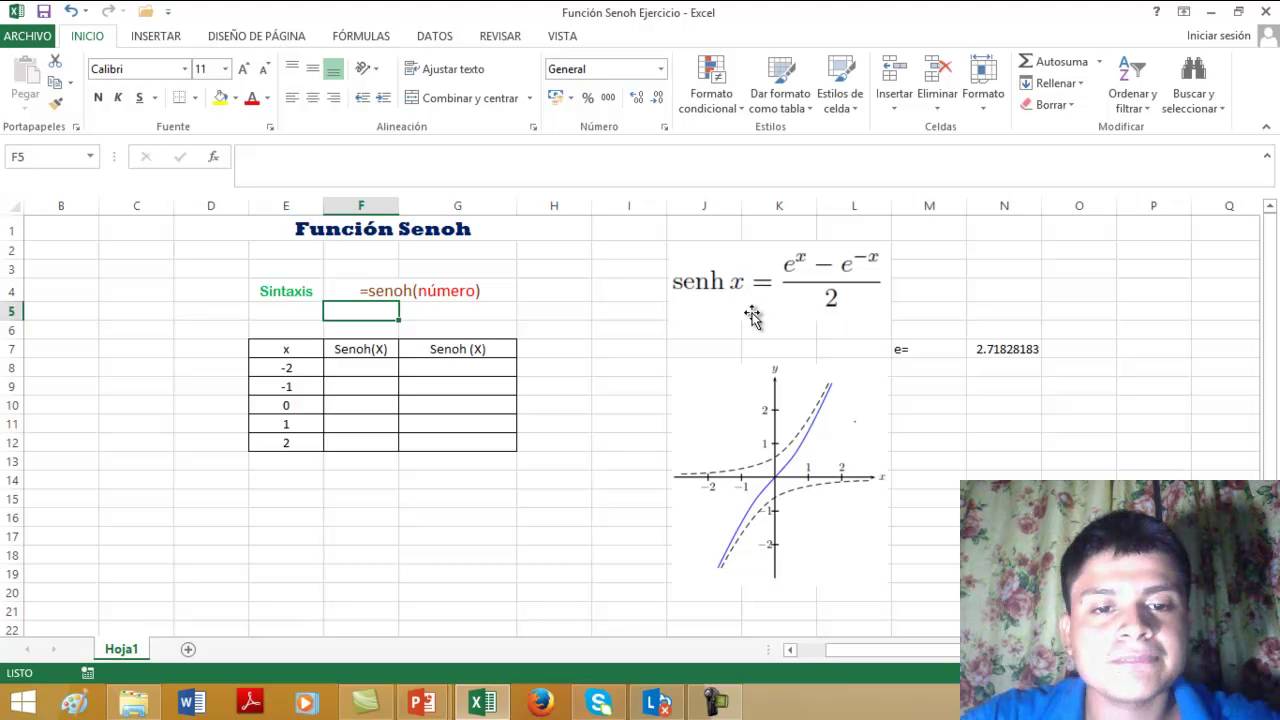This screenshot has height=720, width=1280.
Task: Expand the formula bar chevron
Action: (1267, 156)
